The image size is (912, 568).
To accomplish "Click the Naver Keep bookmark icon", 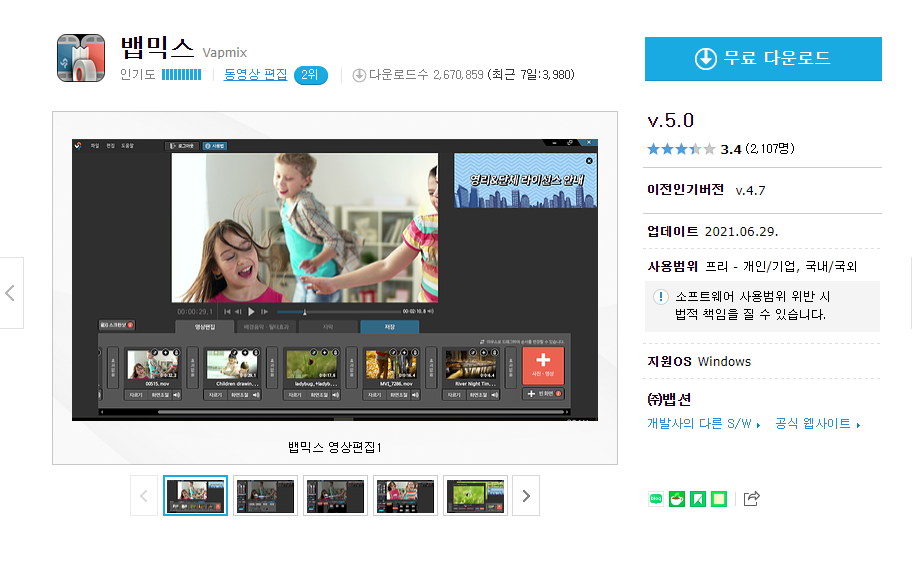I will (698, 499).
